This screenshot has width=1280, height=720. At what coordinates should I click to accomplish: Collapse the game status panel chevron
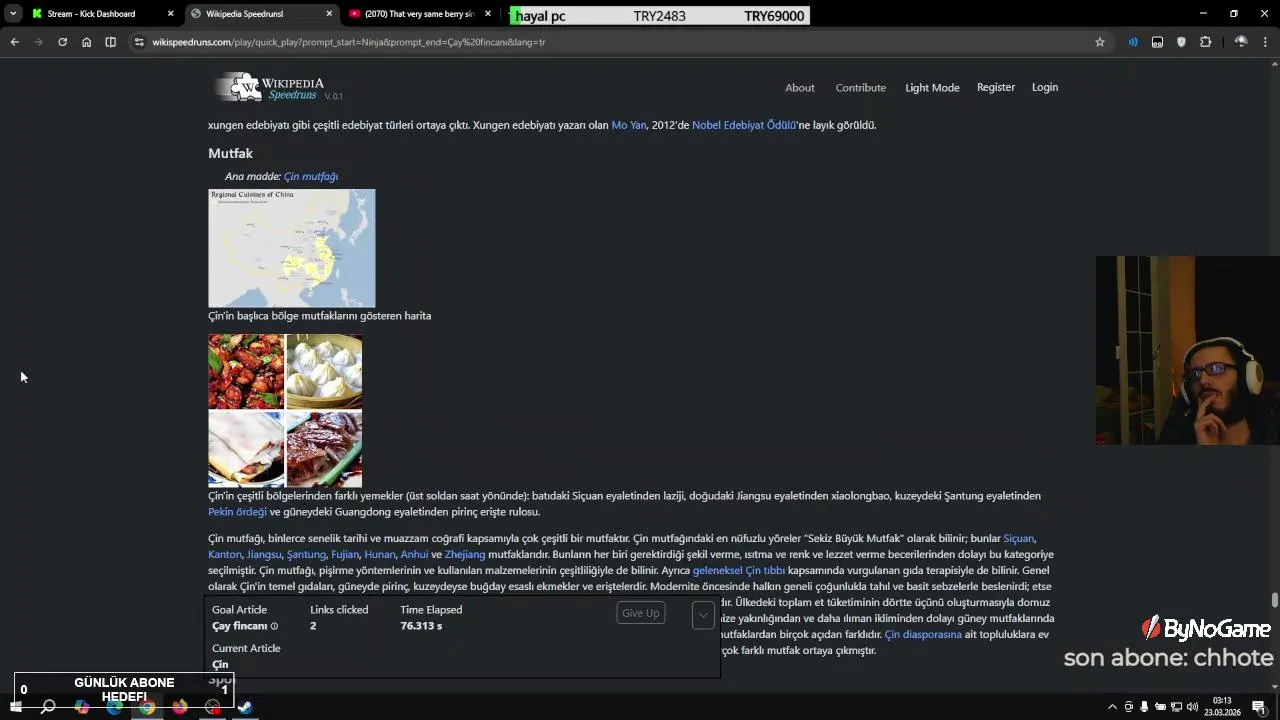(x=703, y=615)
